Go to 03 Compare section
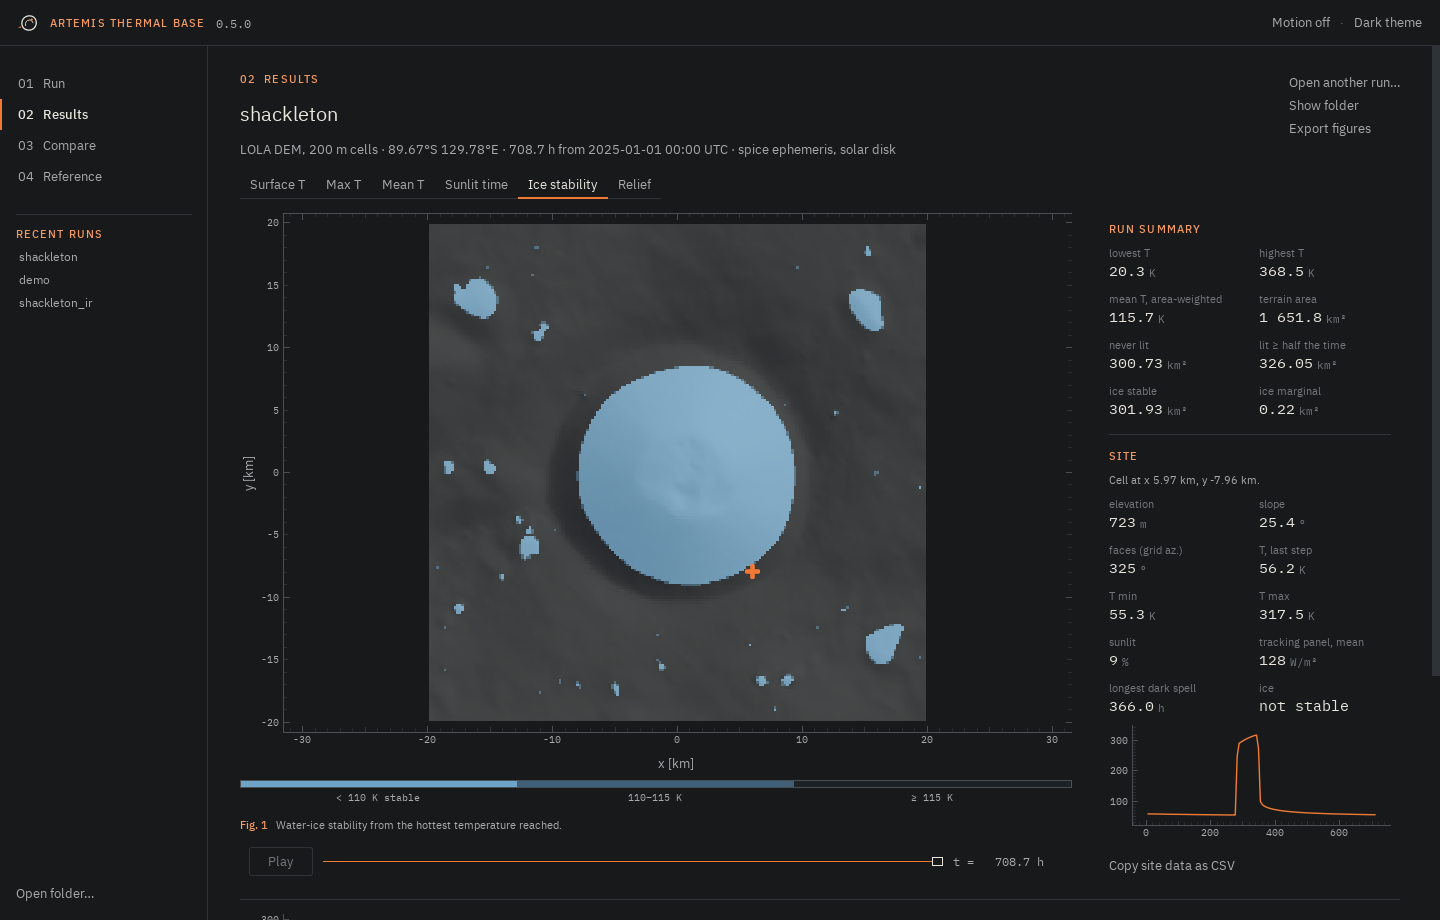This screenshot has height=920, width=1440. click(x=57, y=145)
